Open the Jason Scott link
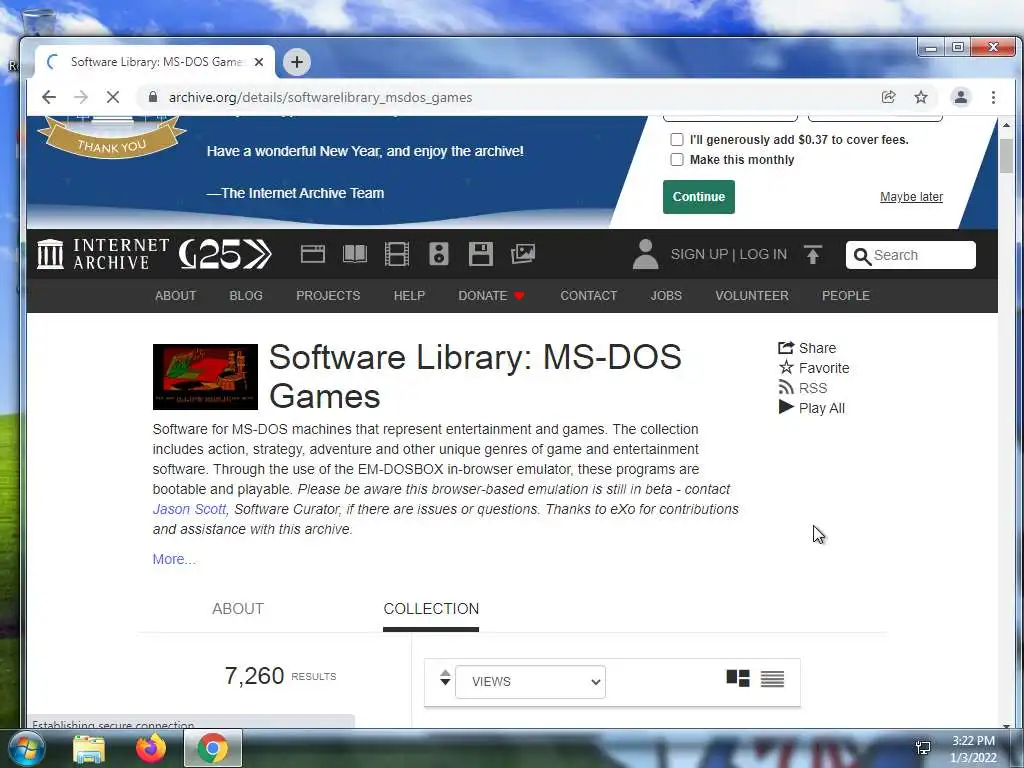The height and width of the screenshot is (768, 1024). (x=189, y=509)
